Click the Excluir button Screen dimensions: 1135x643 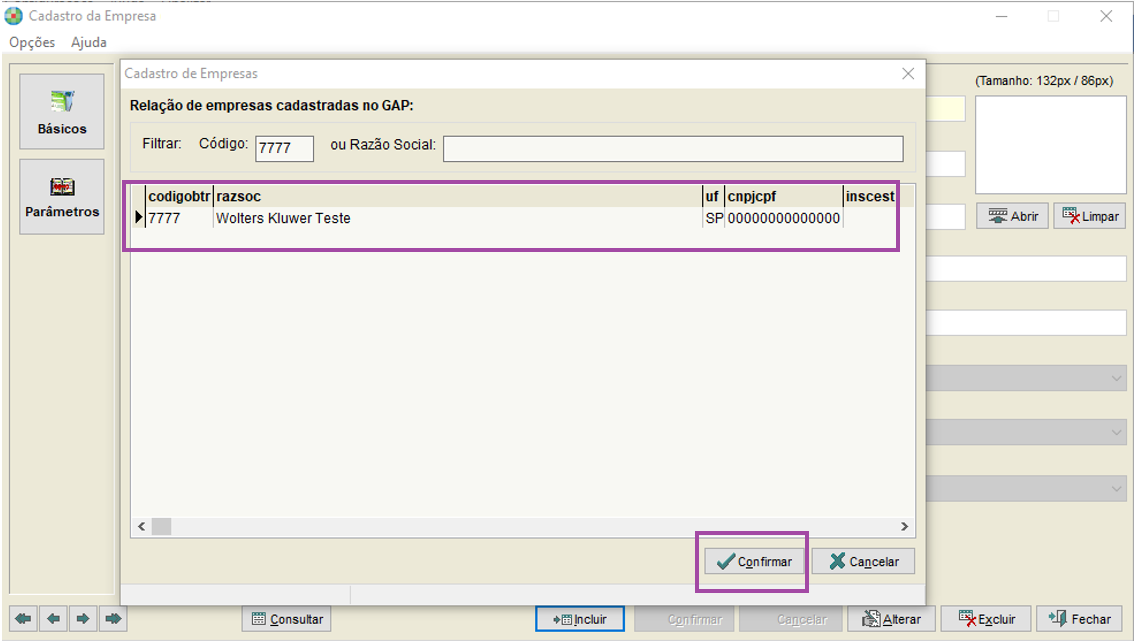click(x=986, y=619)
